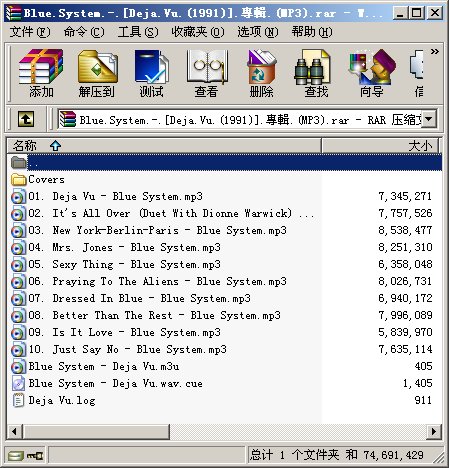449x468 pixels.
Task: Click the archive path address field
Action: pos(240,119)
